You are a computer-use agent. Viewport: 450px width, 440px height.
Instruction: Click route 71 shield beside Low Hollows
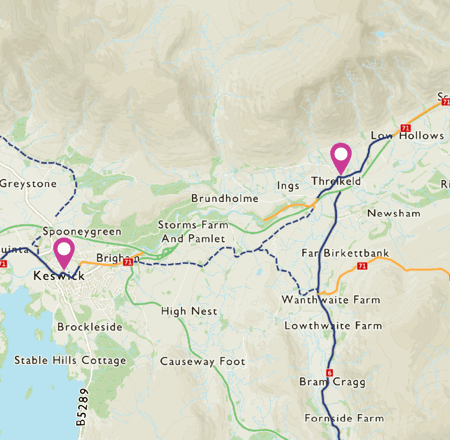coord(405,128)
